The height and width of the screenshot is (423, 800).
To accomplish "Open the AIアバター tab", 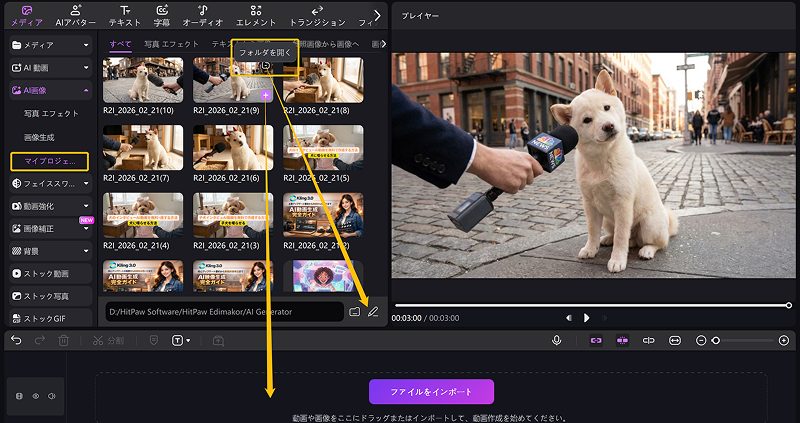I will (x=76, y=16).
